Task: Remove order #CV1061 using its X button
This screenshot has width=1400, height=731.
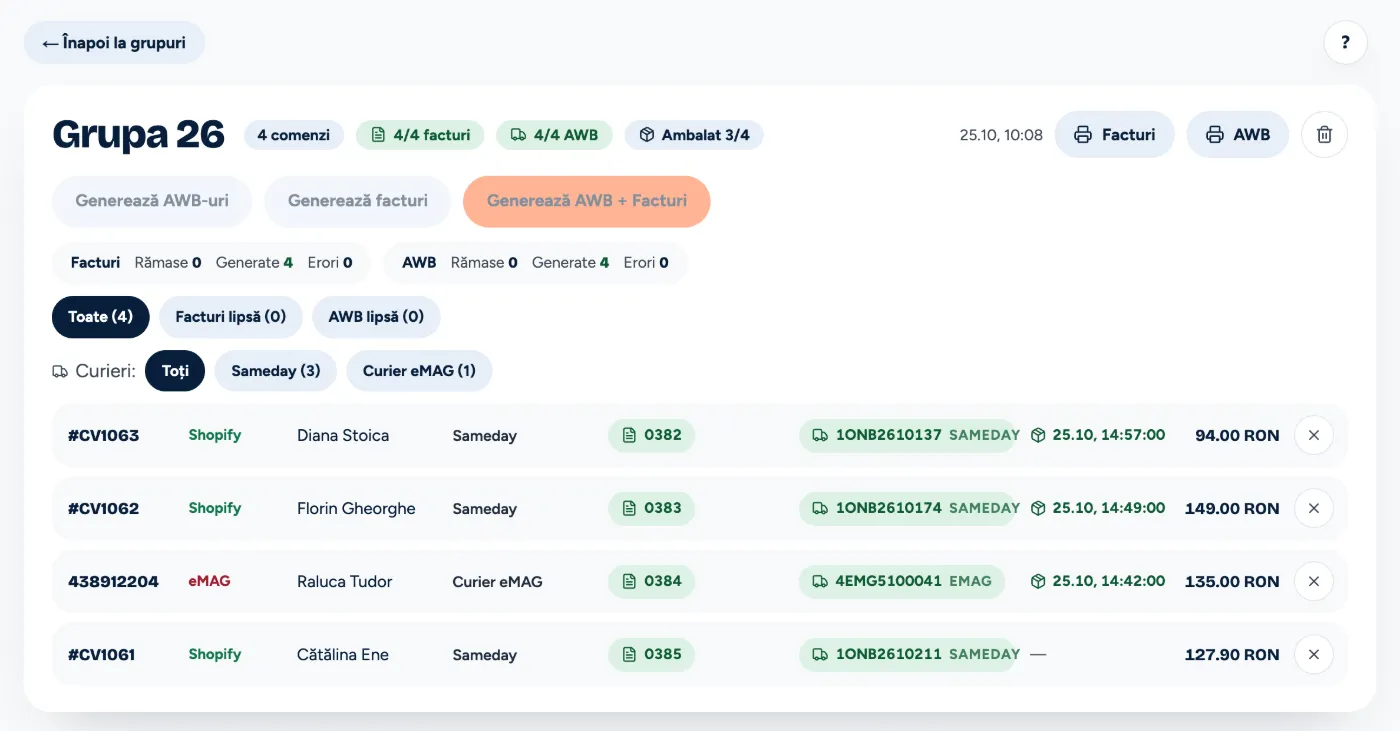Action: (1314, 655)
